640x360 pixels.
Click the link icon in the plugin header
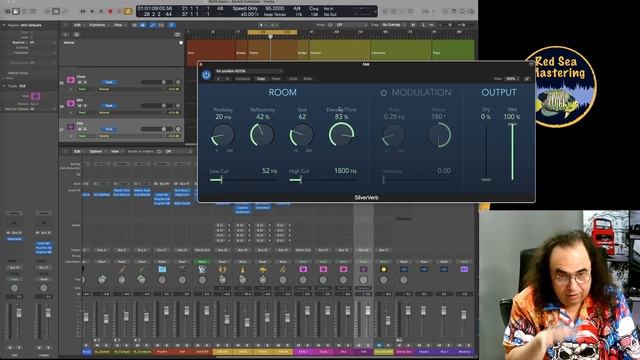pyautogui.click(x=527, y=78)
